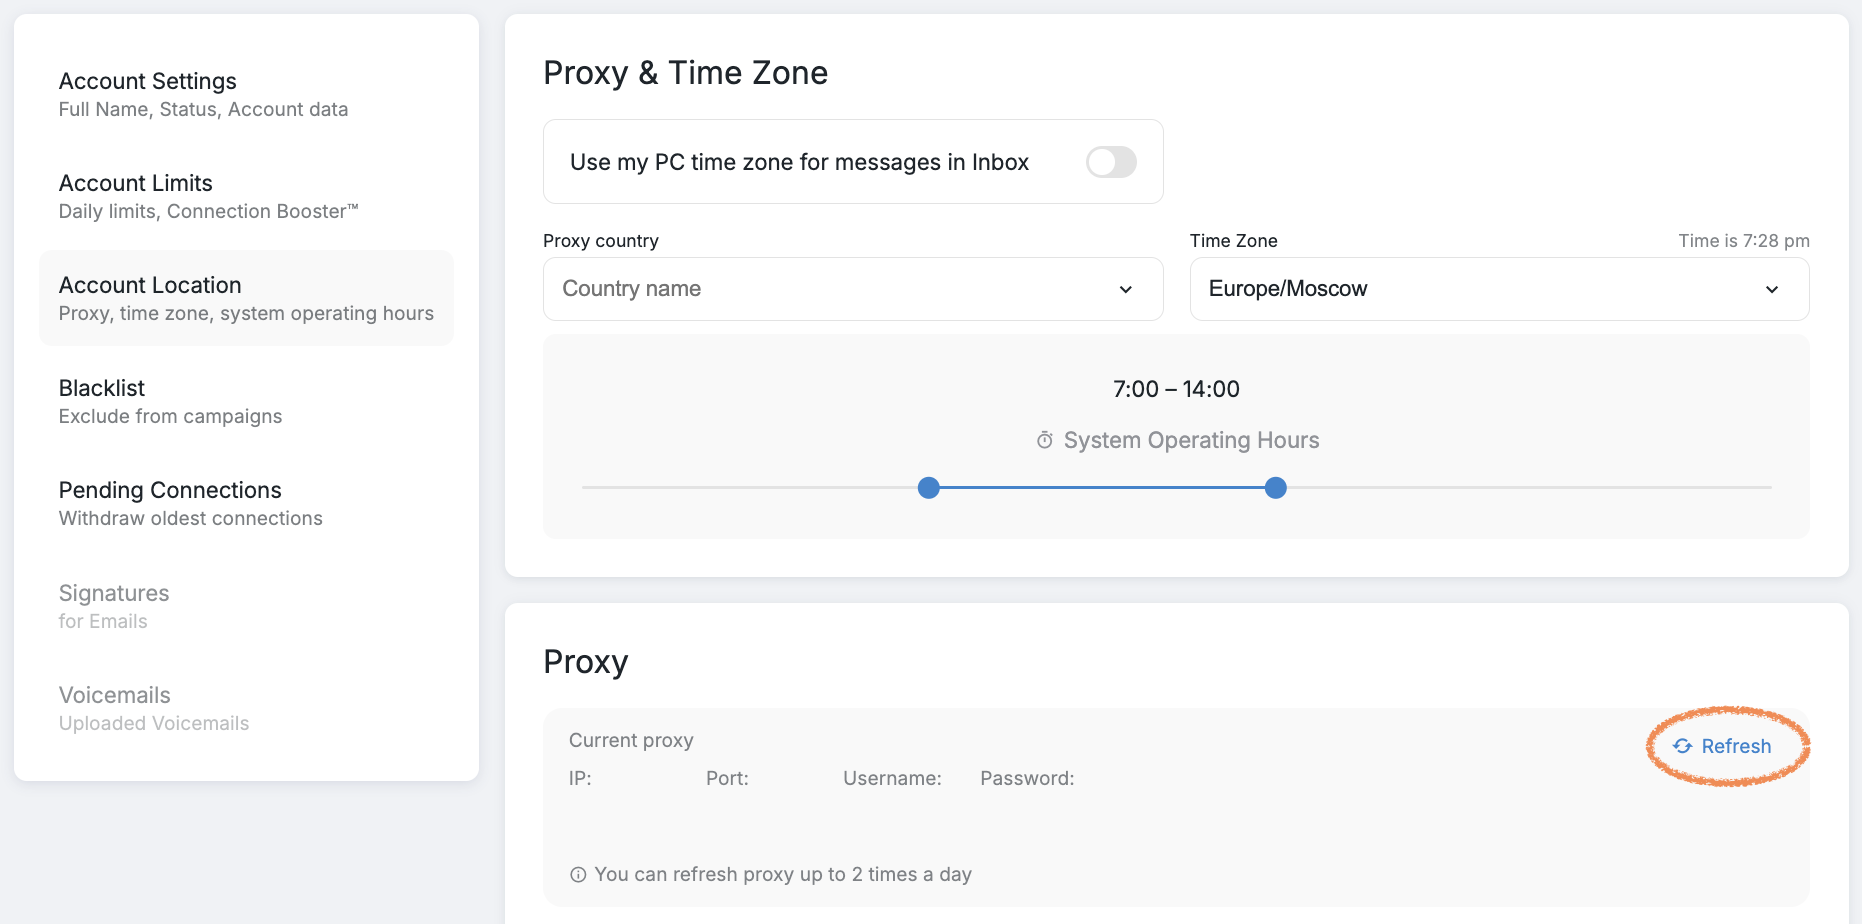Click the 7:00 – 14:00 operating hours text
Viewport: 1862px width, 924px height.
1176,389
